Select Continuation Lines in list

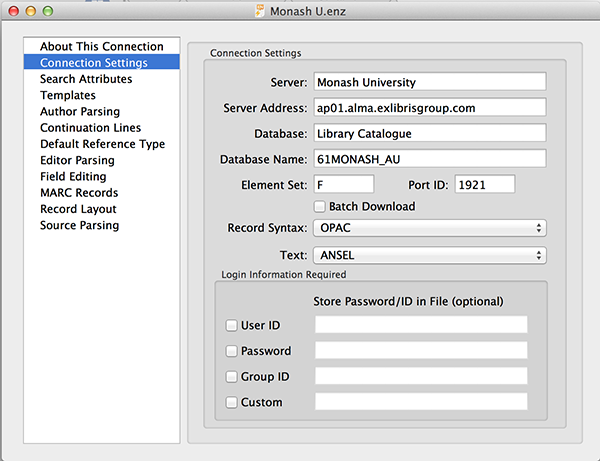(x=101, y=127)
